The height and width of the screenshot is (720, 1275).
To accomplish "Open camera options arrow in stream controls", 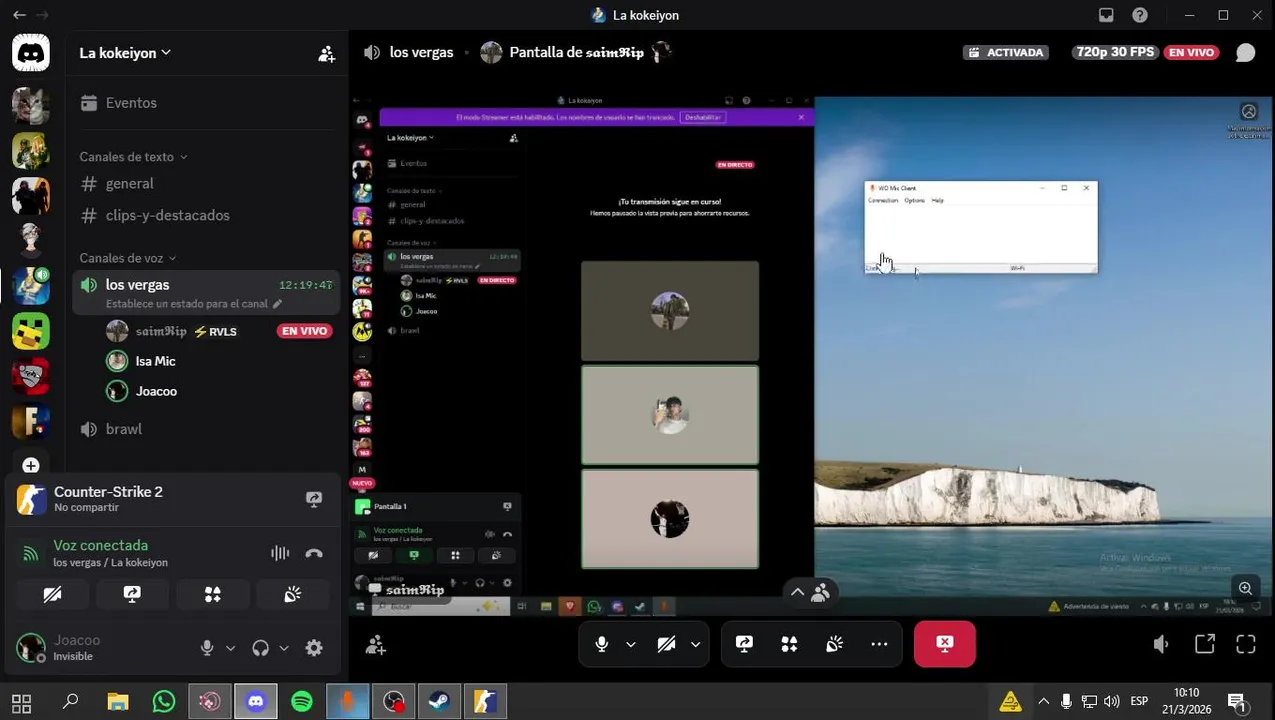I will tap(695, 644).
